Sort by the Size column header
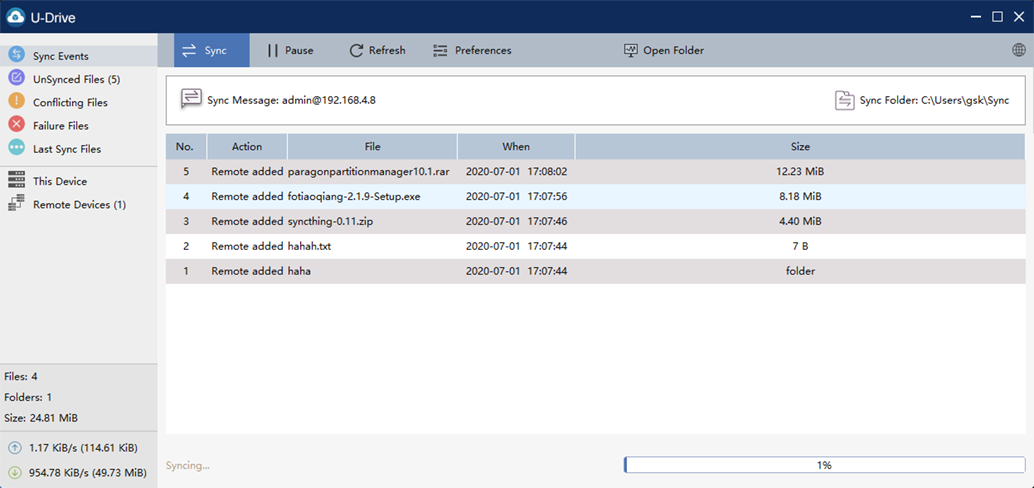The image size is (1034, 488). 801,146
